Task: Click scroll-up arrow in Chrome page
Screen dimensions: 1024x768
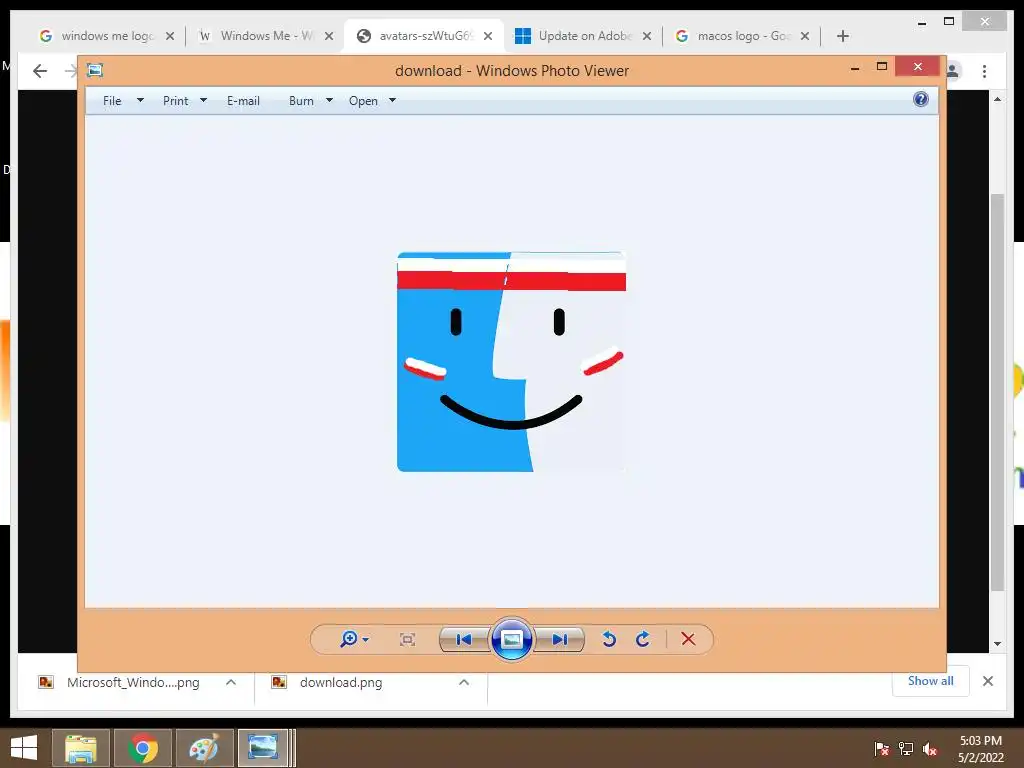Action: (x=997, y=99)
